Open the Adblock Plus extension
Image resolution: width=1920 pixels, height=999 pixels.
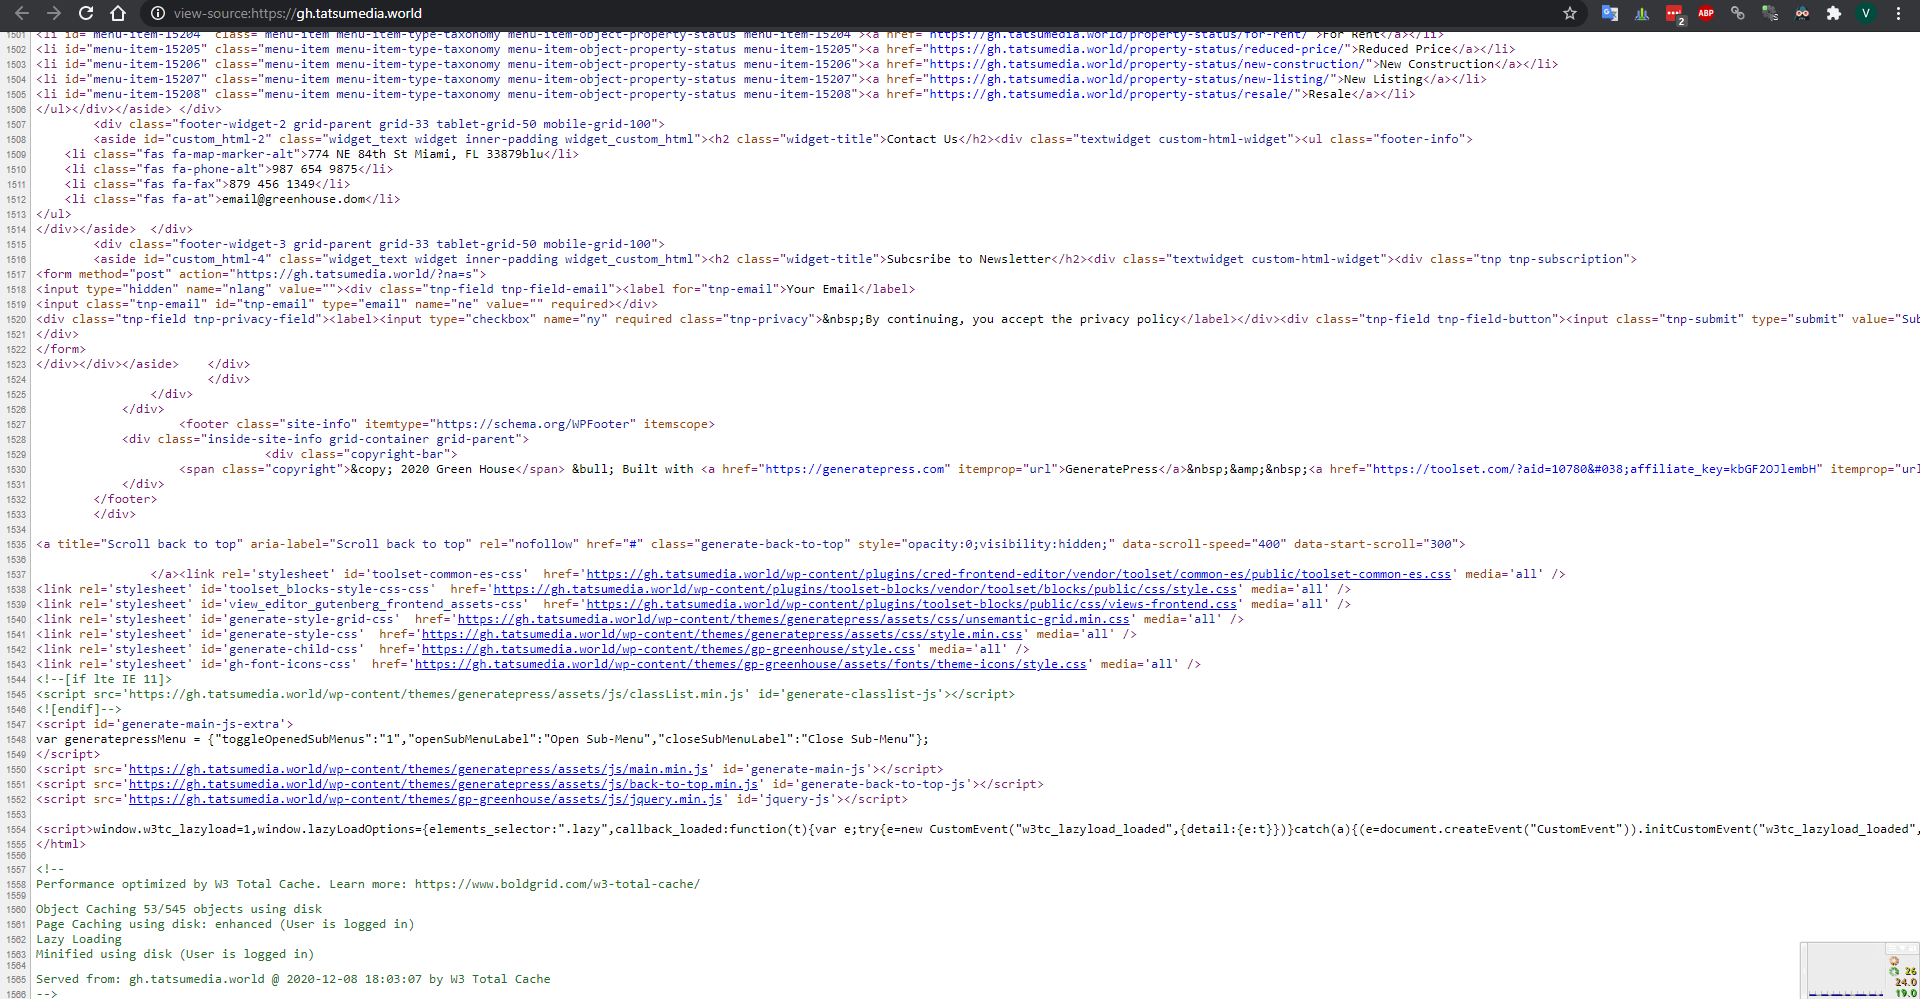[x=1707, y=14]
